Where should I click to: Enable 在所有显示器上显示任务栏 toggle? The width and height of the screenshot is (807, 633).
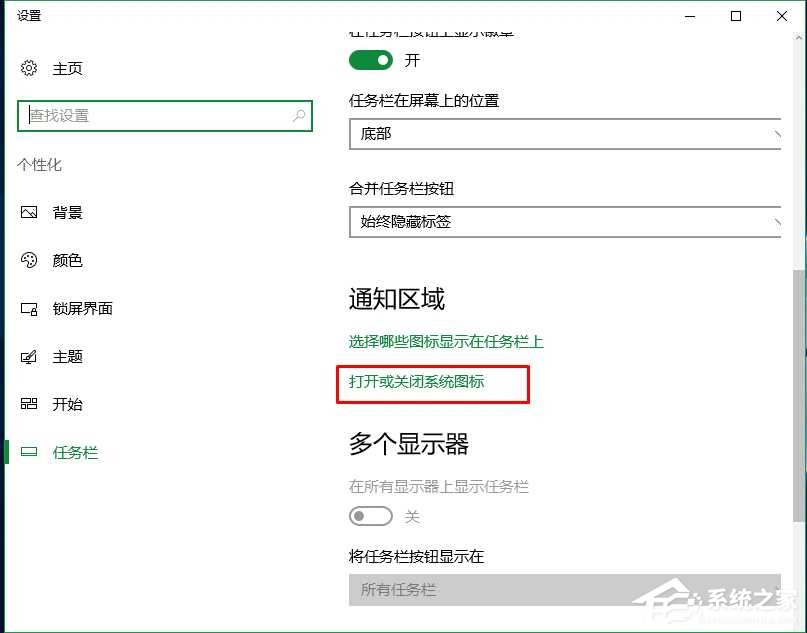tap(370, 516)
